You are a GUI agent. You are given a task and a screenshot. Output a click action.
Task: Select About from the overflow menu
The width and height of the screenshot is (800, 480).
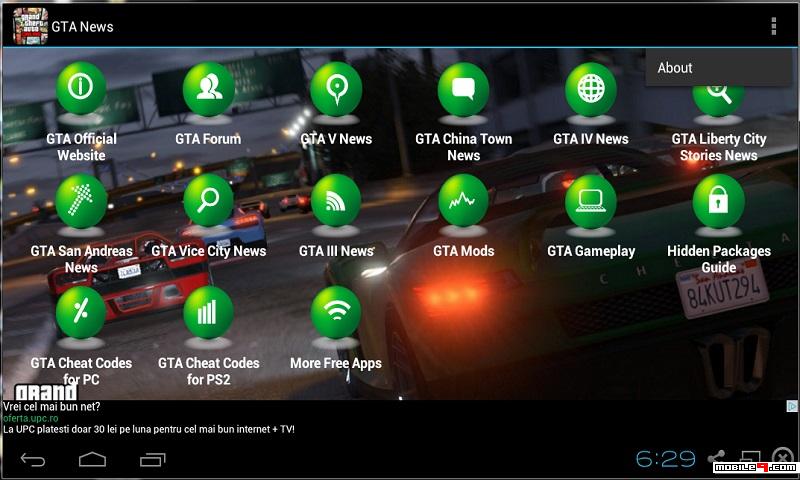(718, 67)
